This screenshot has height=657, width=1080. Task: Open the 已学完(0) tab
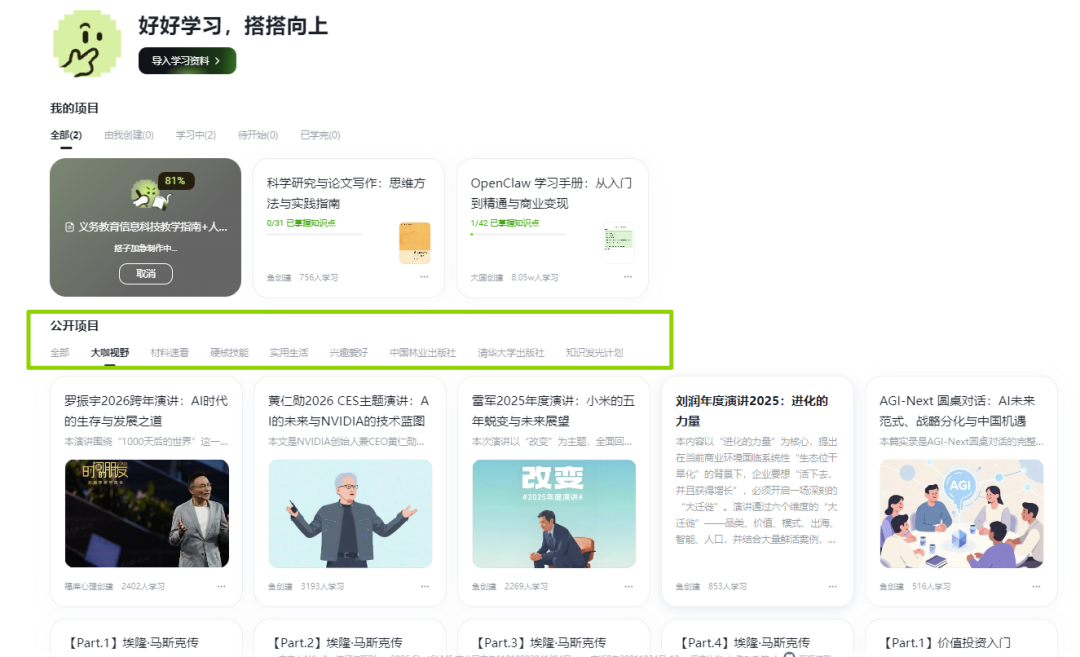[x=320, y=135]
